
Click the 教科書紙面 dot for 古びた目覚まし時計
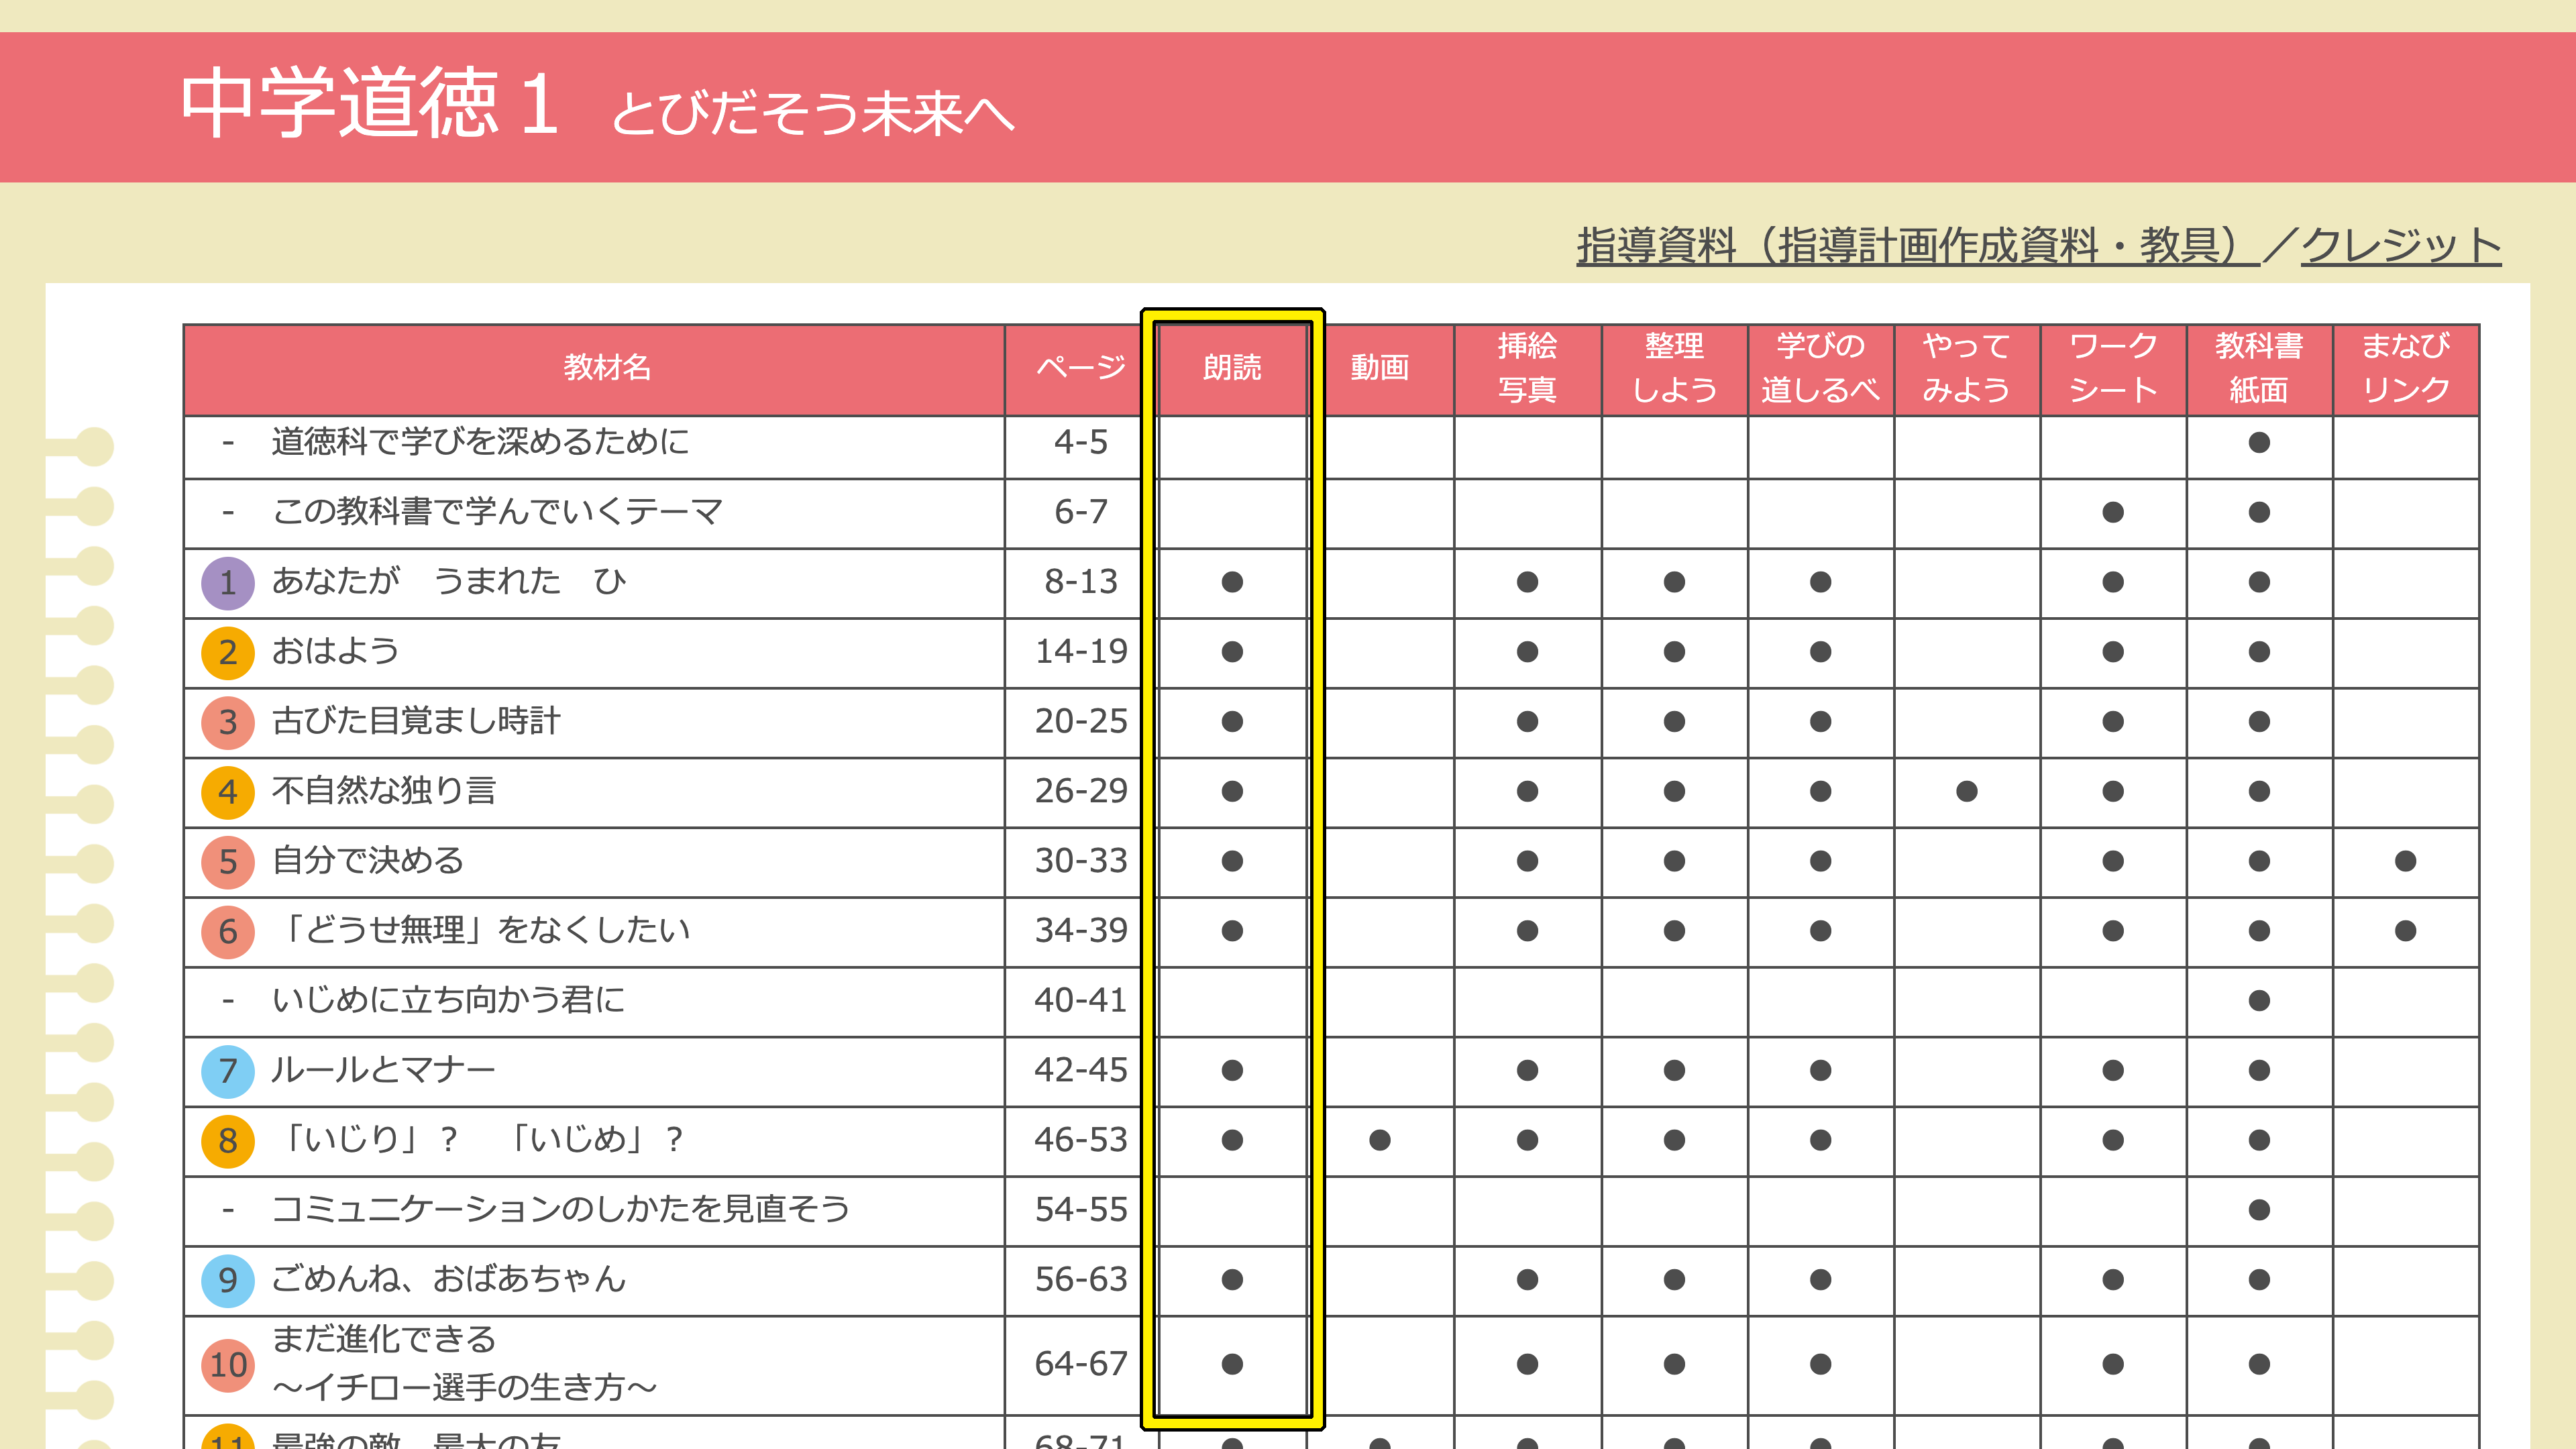(2259, 722)
